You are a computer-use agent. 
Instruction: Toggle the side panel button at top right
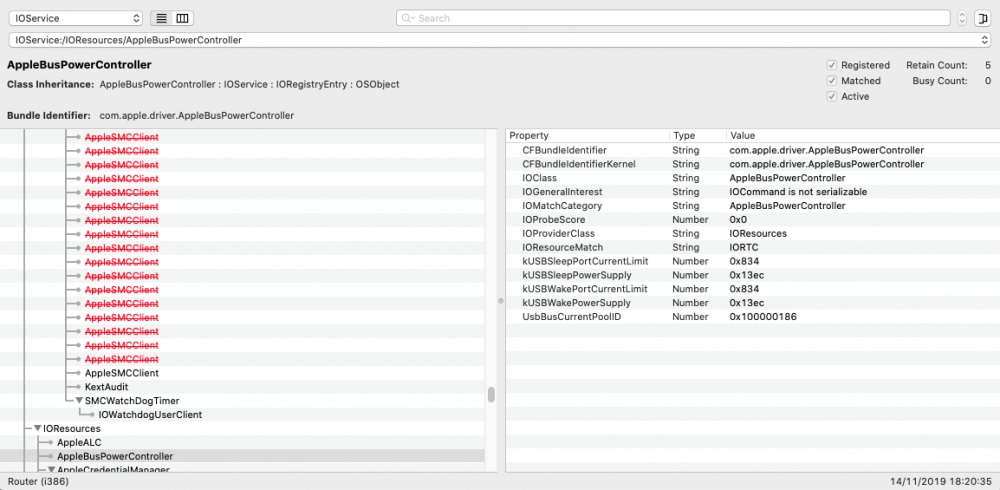point(982,19)
